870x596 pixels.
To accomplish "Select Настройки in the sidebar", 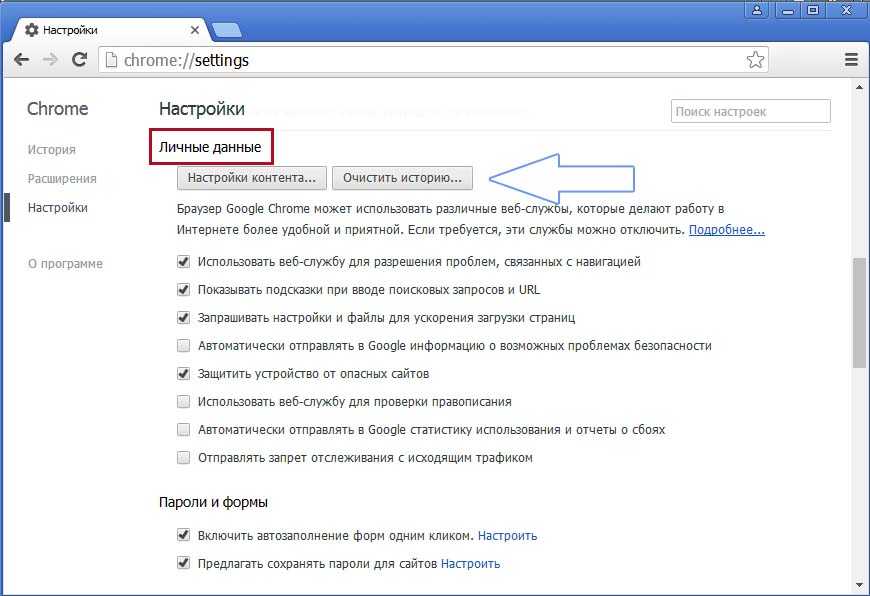I will pos(58,208).
